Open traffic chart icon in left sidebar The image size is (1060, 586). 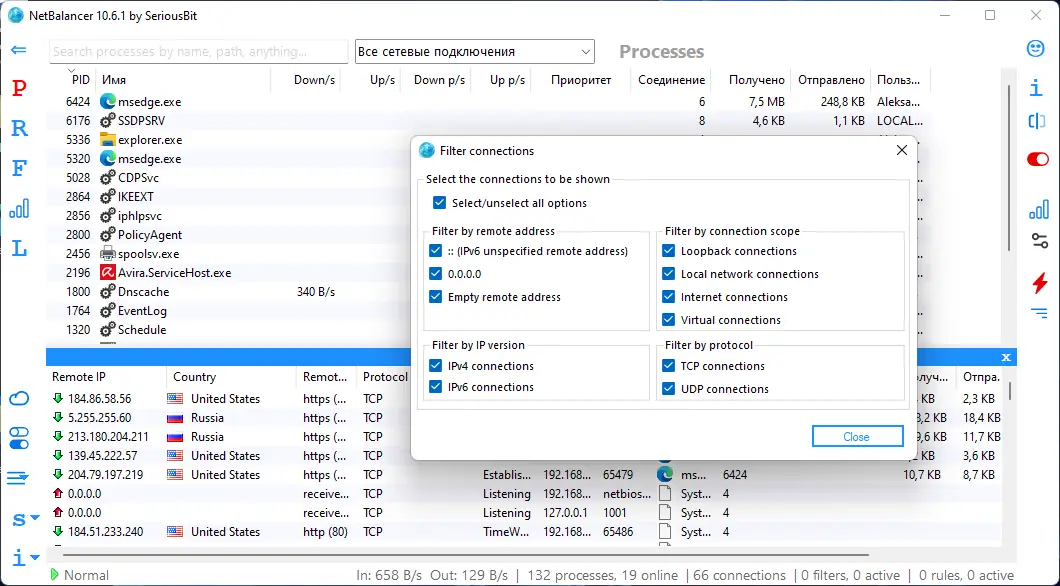pos(19,208)
